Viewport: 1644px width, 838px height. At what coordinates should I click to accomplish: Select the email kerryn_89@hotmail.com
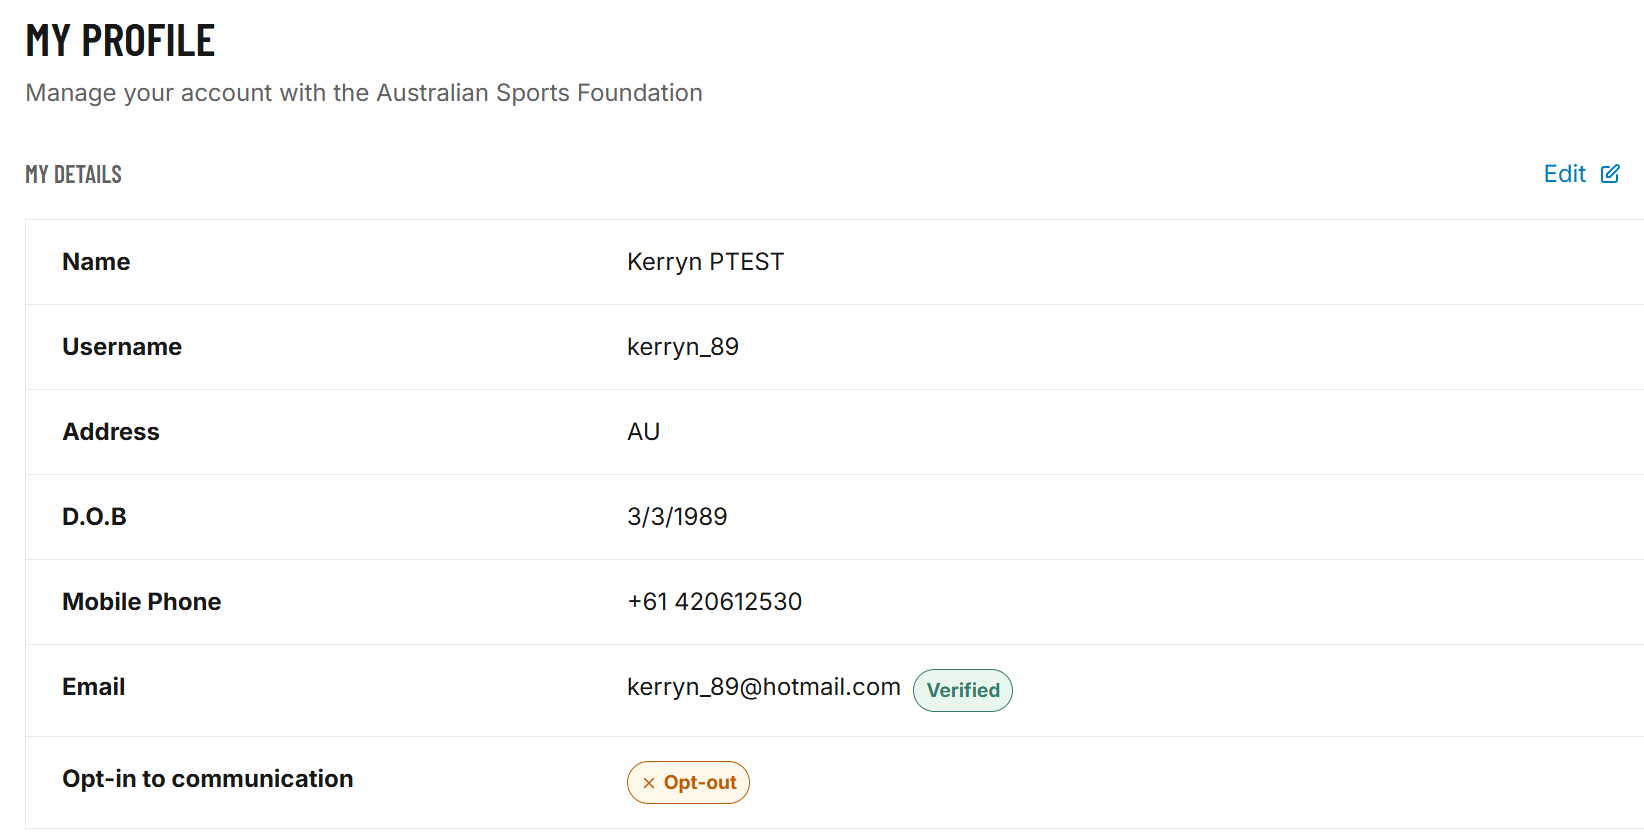click(x=764, y=687)
